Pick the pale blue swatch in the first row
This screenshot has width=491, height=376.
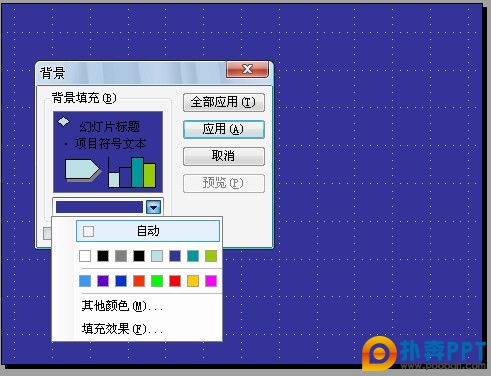pyautogui.click(x=157, y=256)
